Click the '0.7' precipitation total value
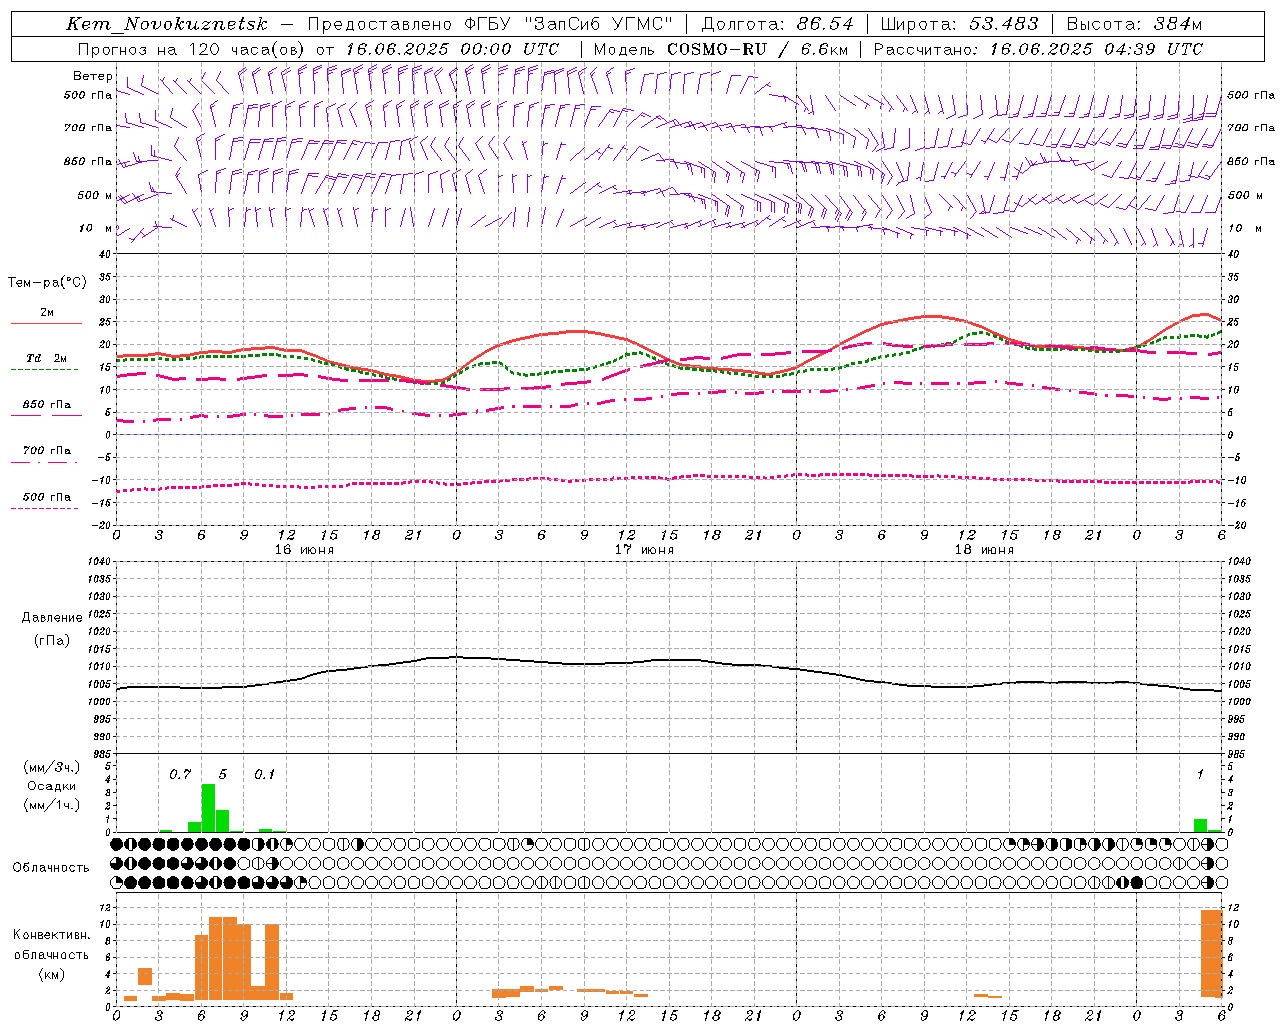Viewport: 1280px width, 1024px height. 180,774
